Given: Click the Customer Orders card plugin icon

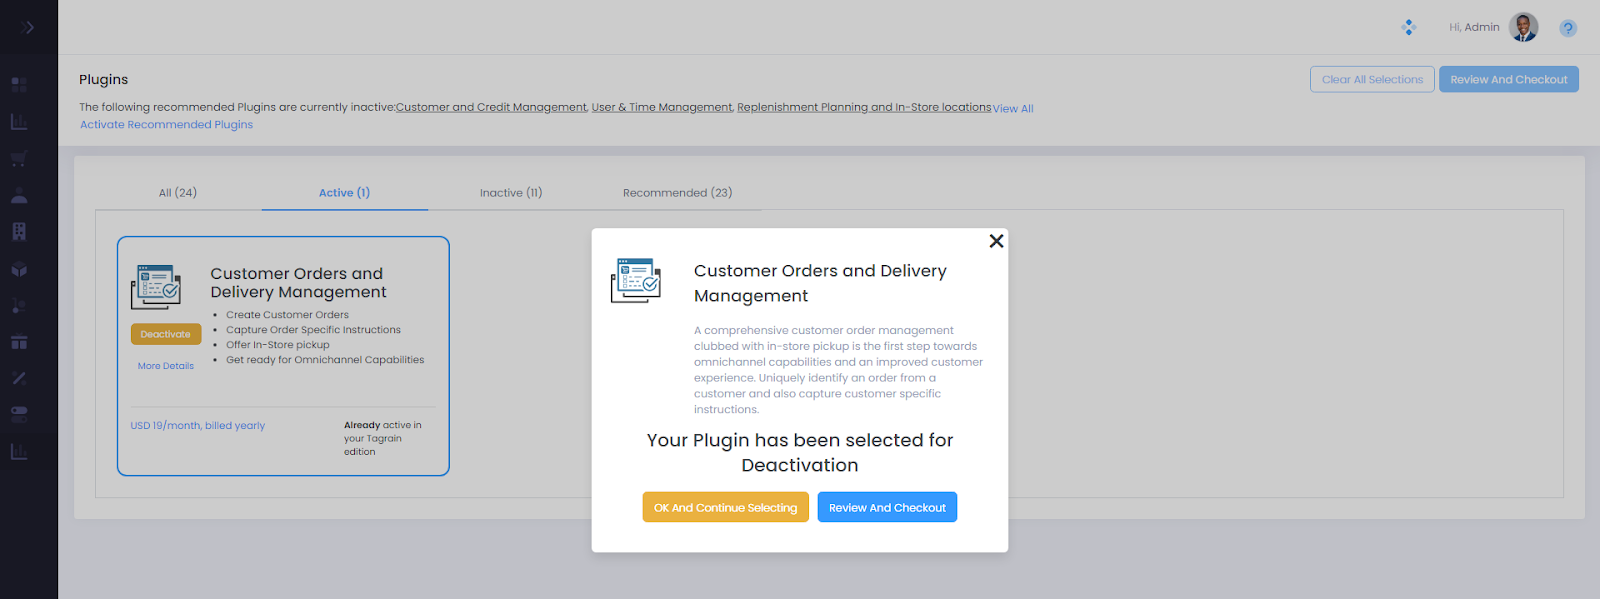Looking at the screenshot, I should pyautogui.click(x=156, y=287).
